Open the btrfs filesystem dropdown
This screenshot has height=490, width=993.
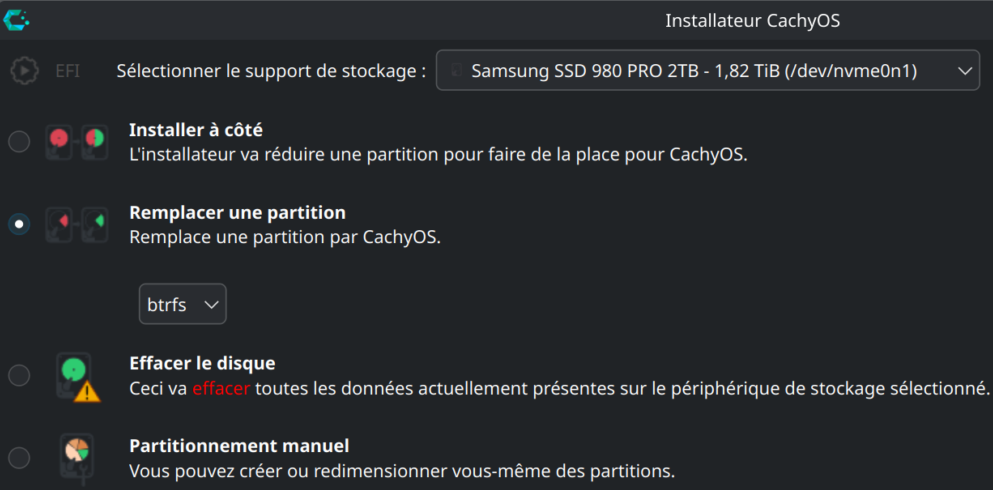pyautogui.click(x=182, y=305)
